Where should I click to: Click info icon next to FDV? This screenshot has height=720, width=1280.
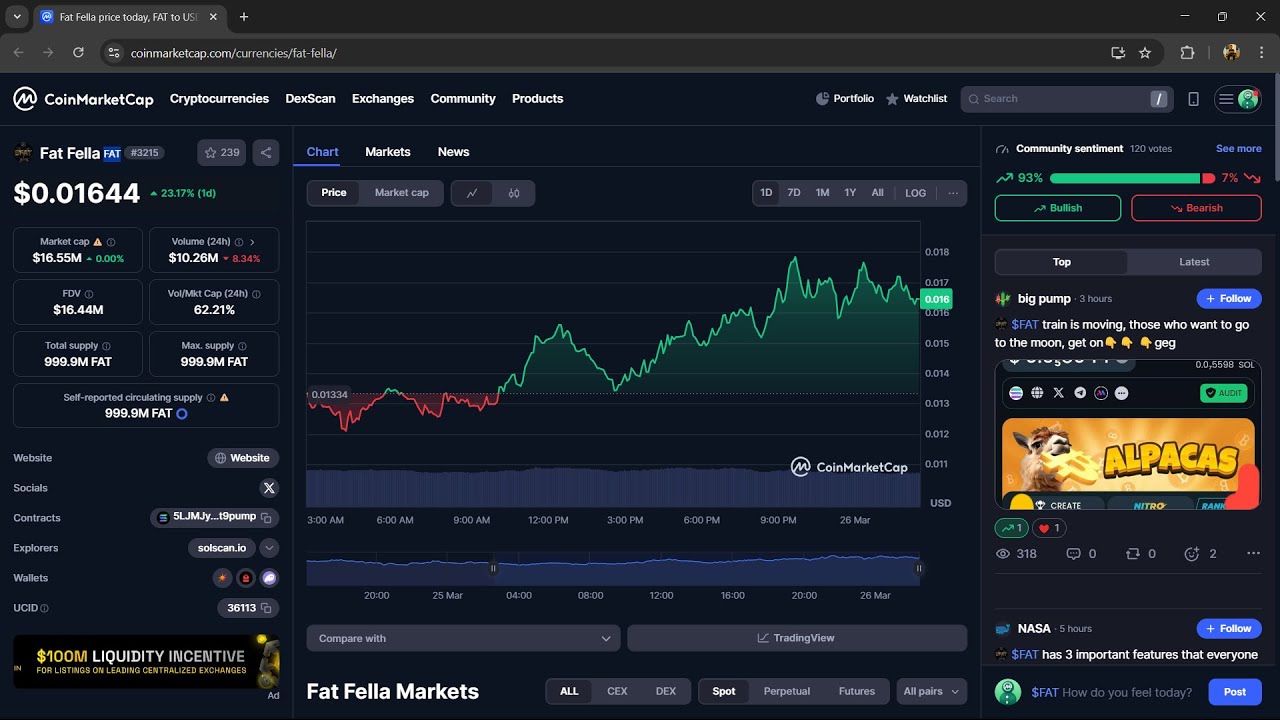[x=89, y=294]
